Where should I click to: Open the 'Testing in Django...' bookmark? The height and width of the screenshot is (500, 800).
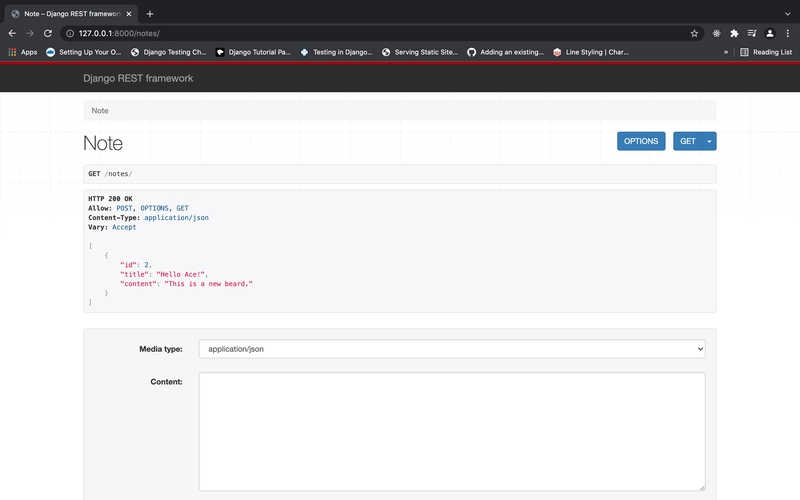coord(337,52)
